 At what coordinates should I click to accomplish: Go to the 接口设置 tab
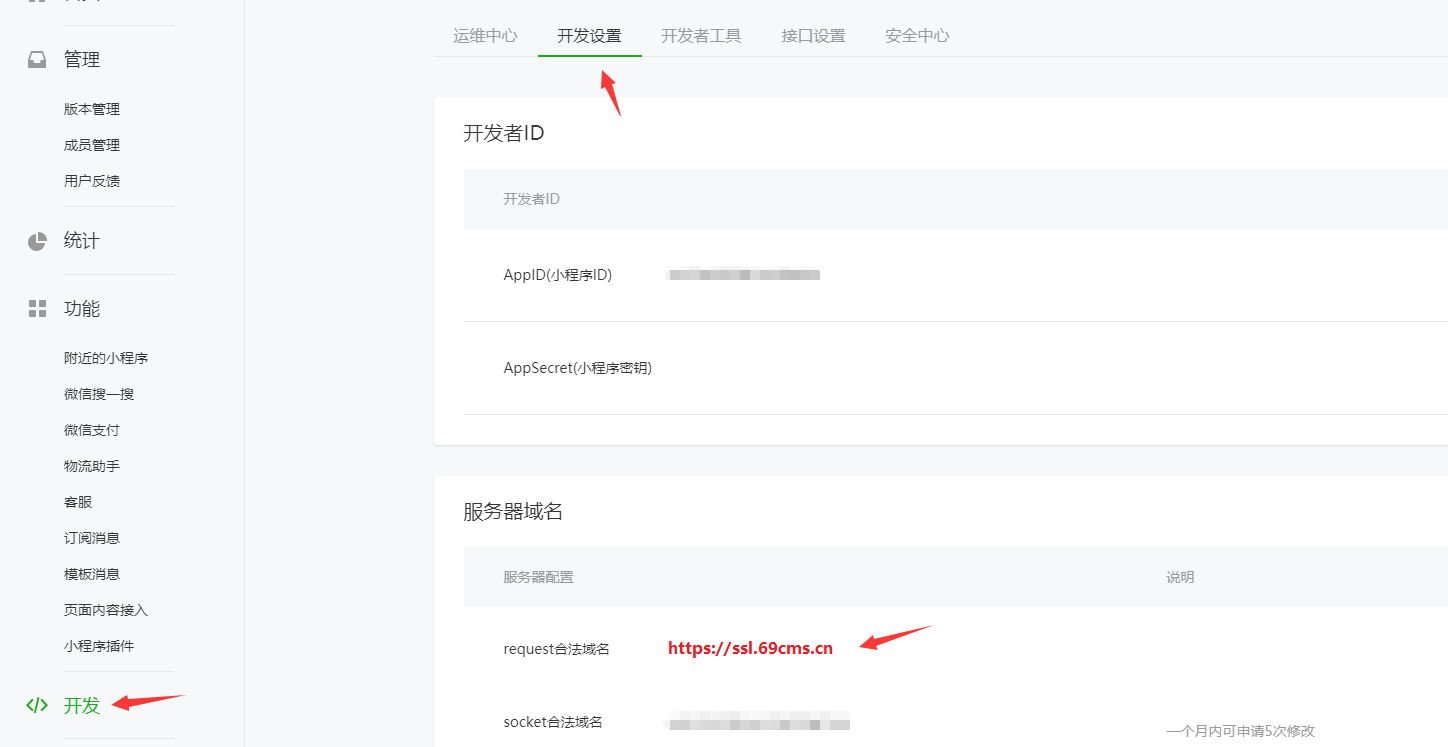click(x=813, y=36)
